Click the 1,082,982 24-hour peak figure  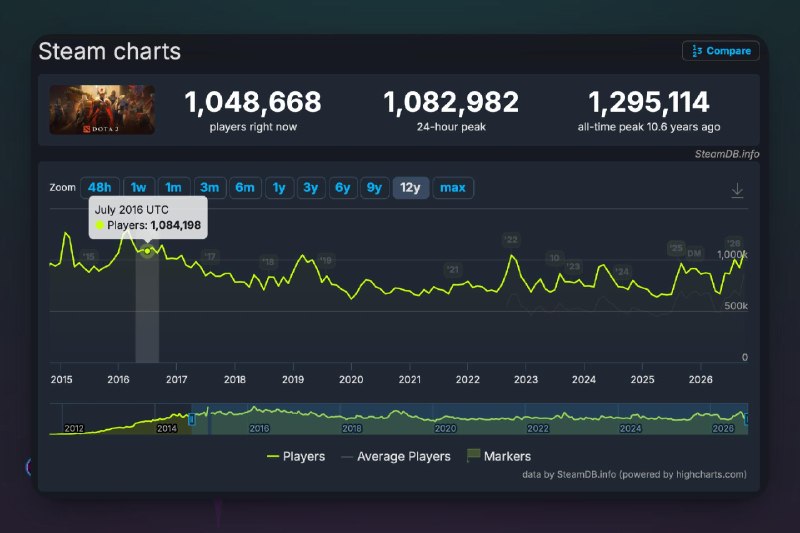(451, 101)
